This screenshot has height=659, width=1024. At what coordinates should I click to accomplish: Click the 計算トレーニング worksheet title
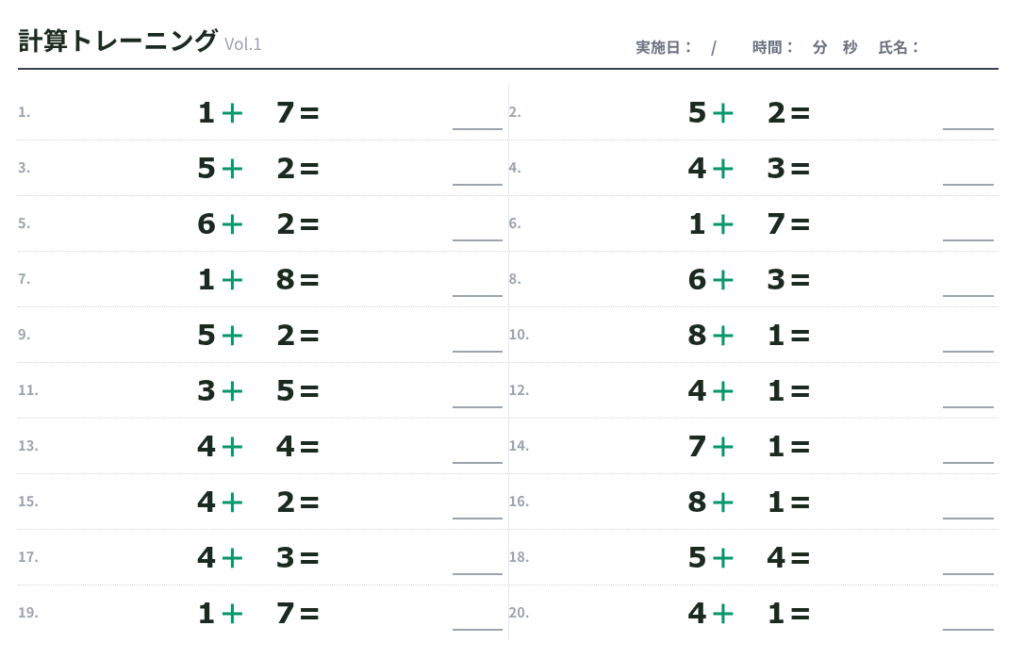117,41
